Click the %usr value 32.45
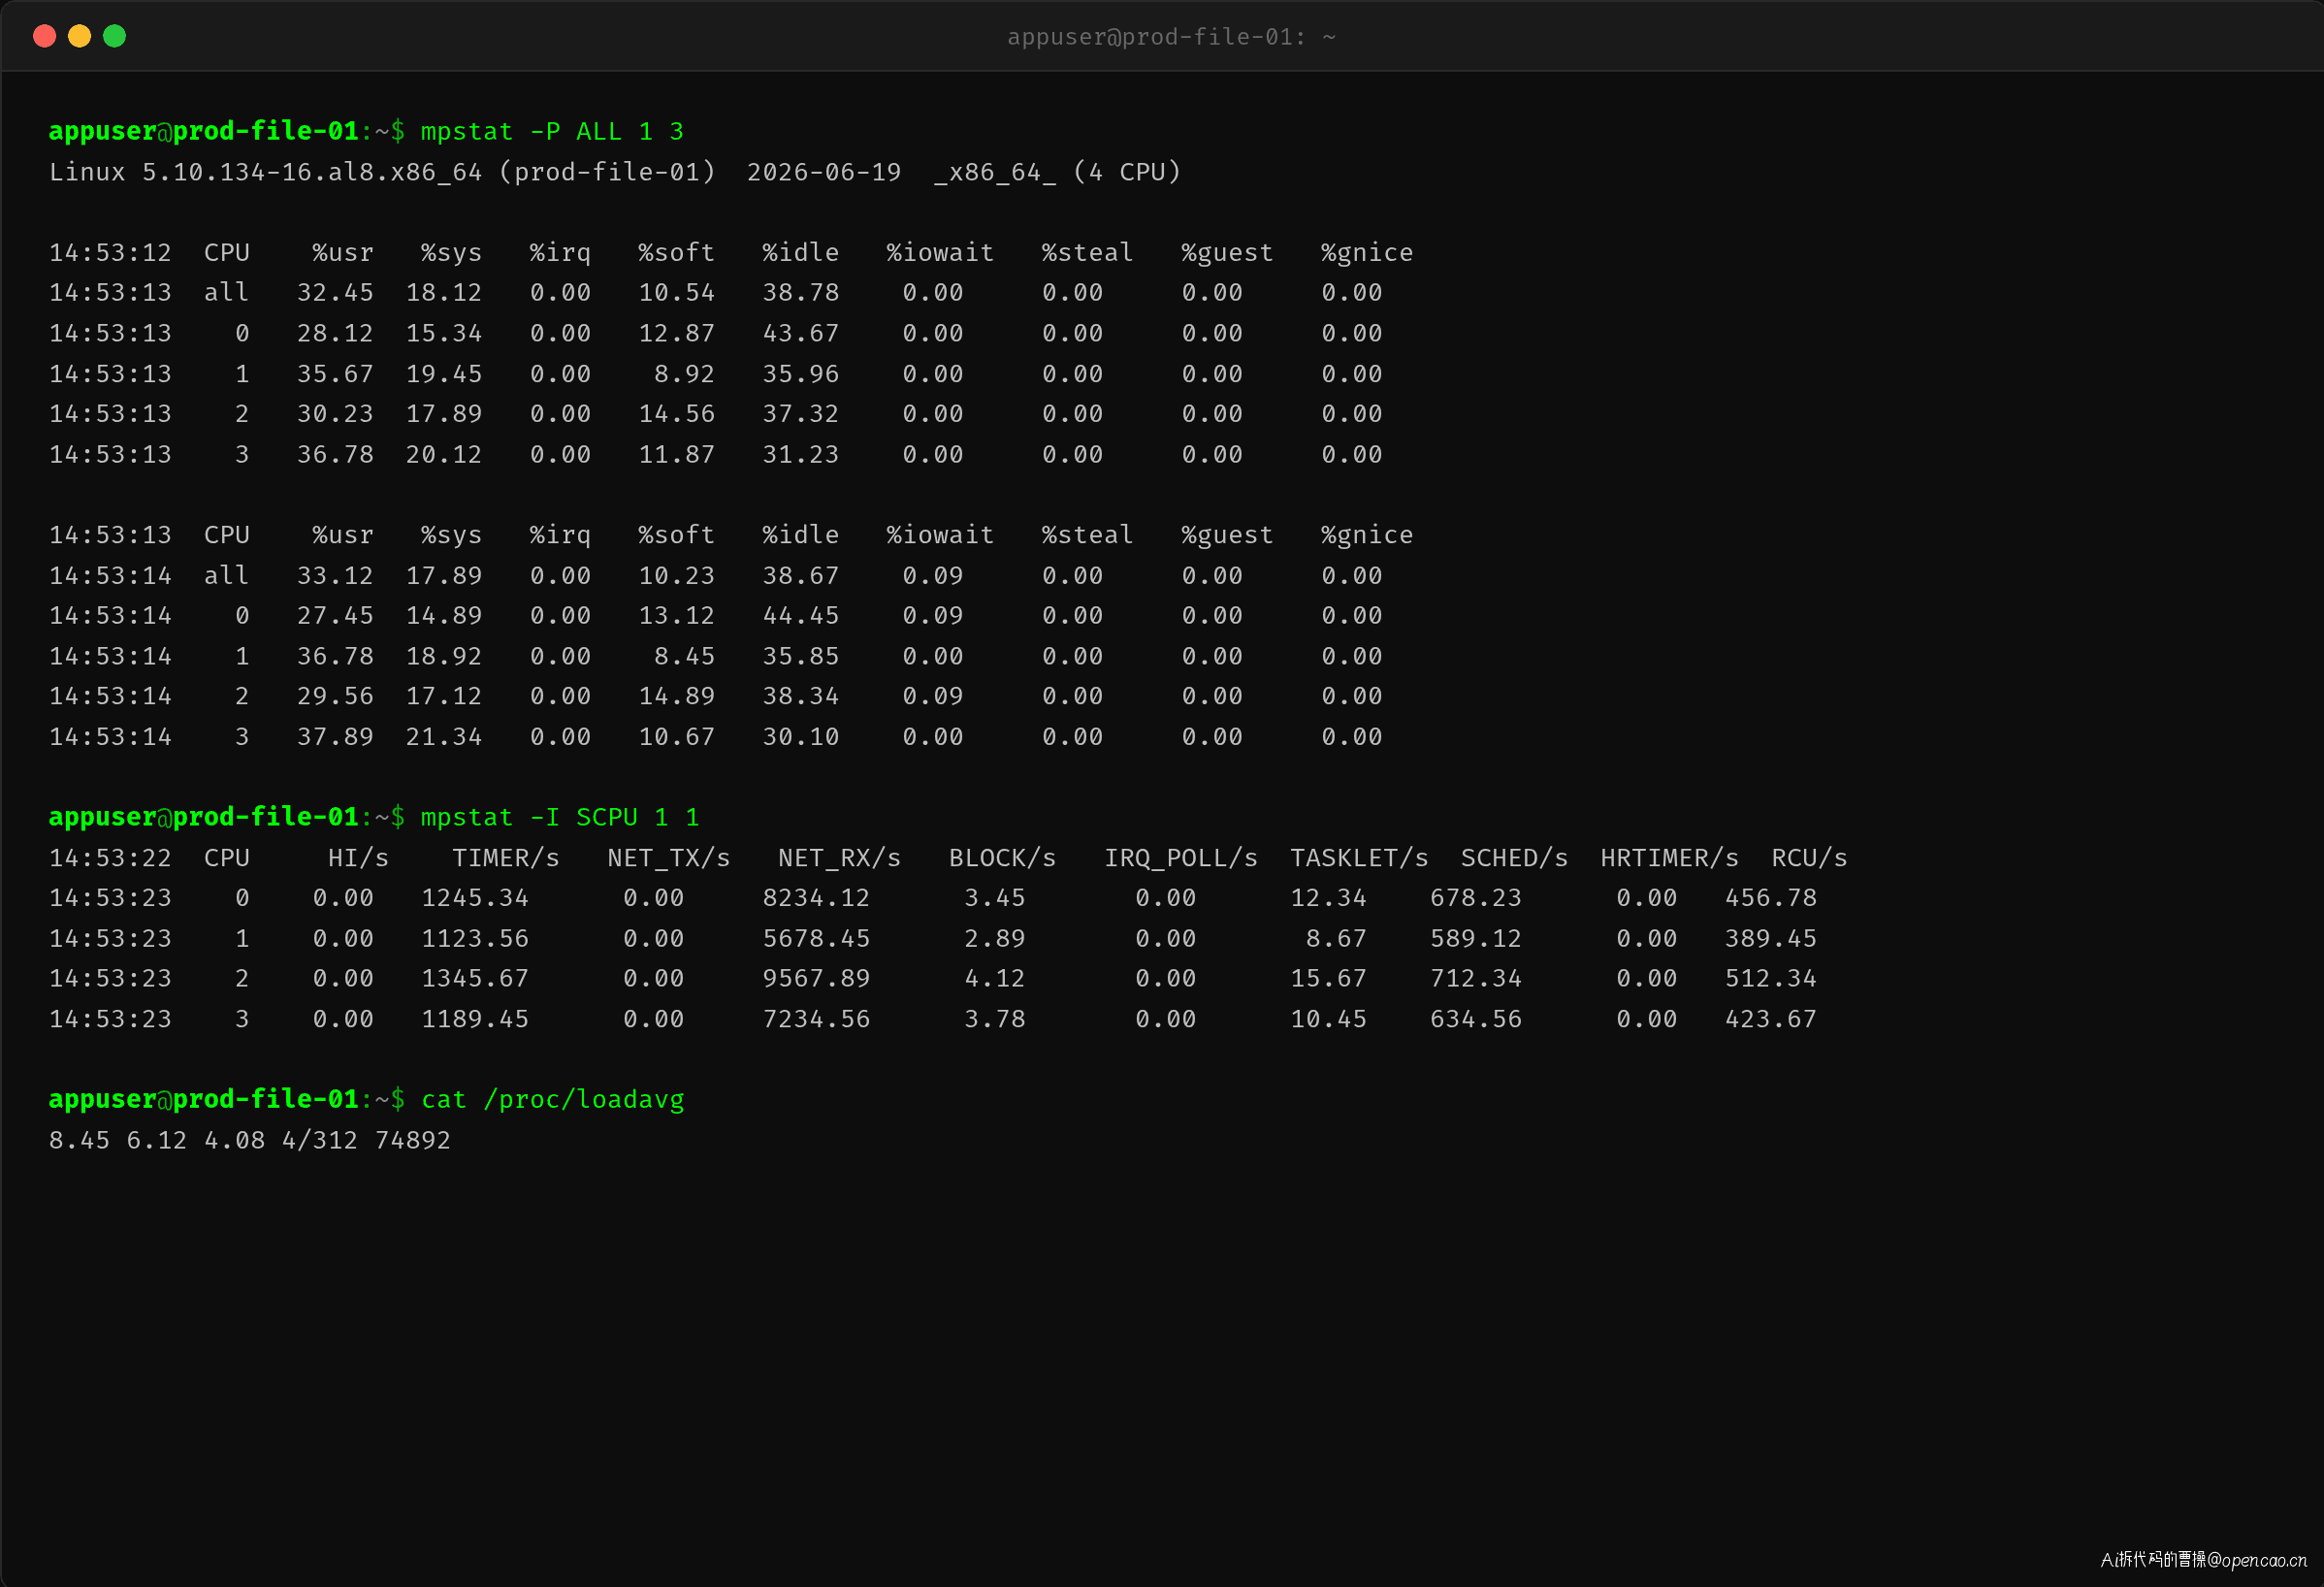The width and height of the screenshot is (2324, 1587). [x=335, y=293]
